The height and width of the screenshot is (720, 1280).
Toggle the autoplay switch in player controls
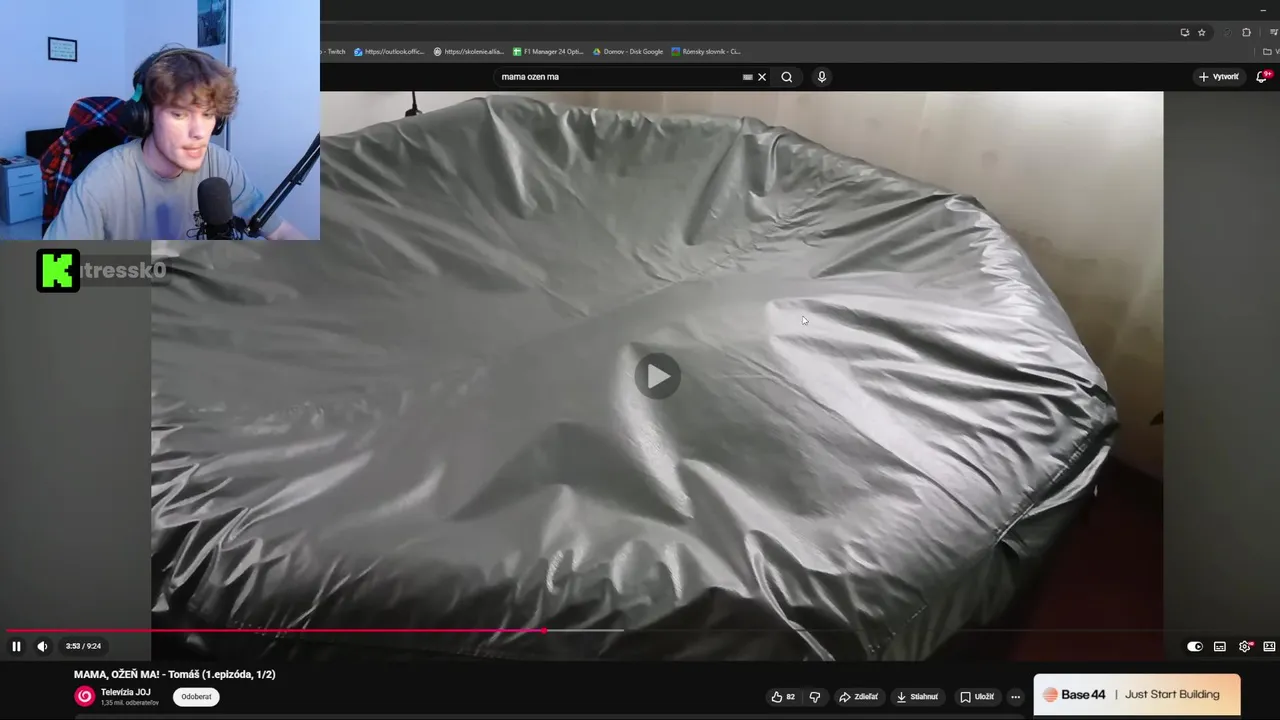click(1194, 646)
